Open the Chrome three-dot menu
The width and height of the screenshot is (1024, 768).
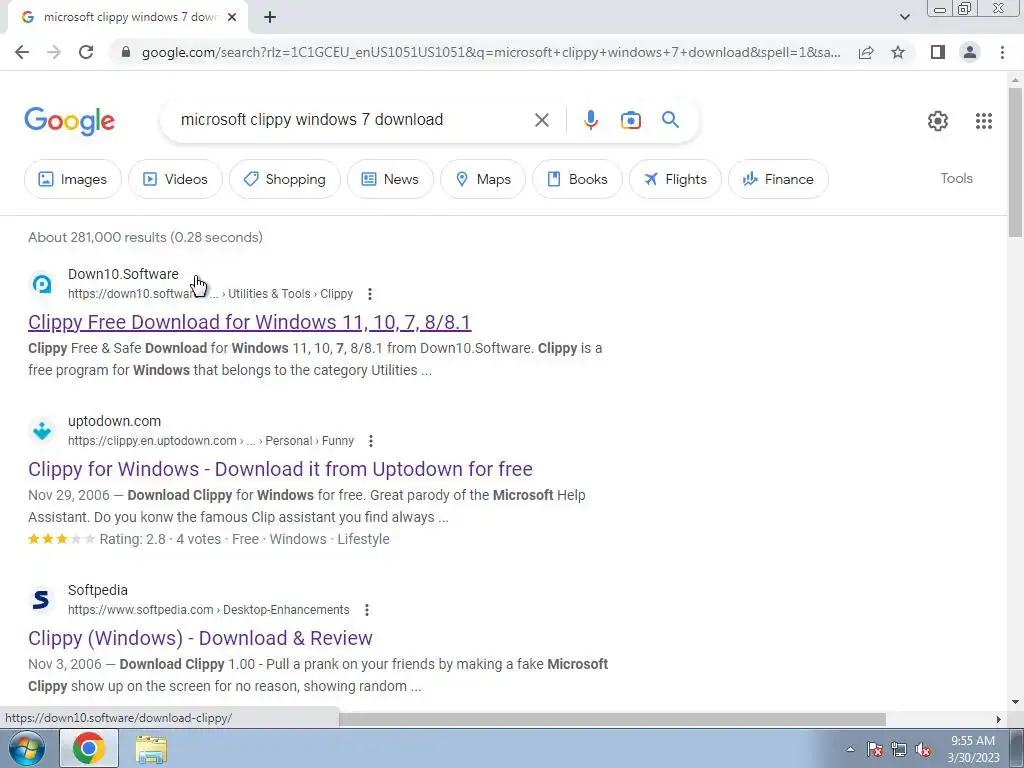pos(1002,52)
